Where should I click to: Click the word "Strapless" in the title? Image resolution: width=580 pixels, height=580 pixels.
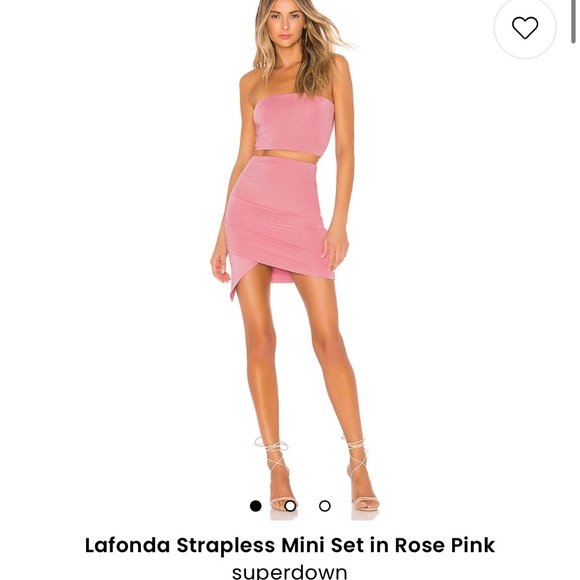(x=226, y=545)
